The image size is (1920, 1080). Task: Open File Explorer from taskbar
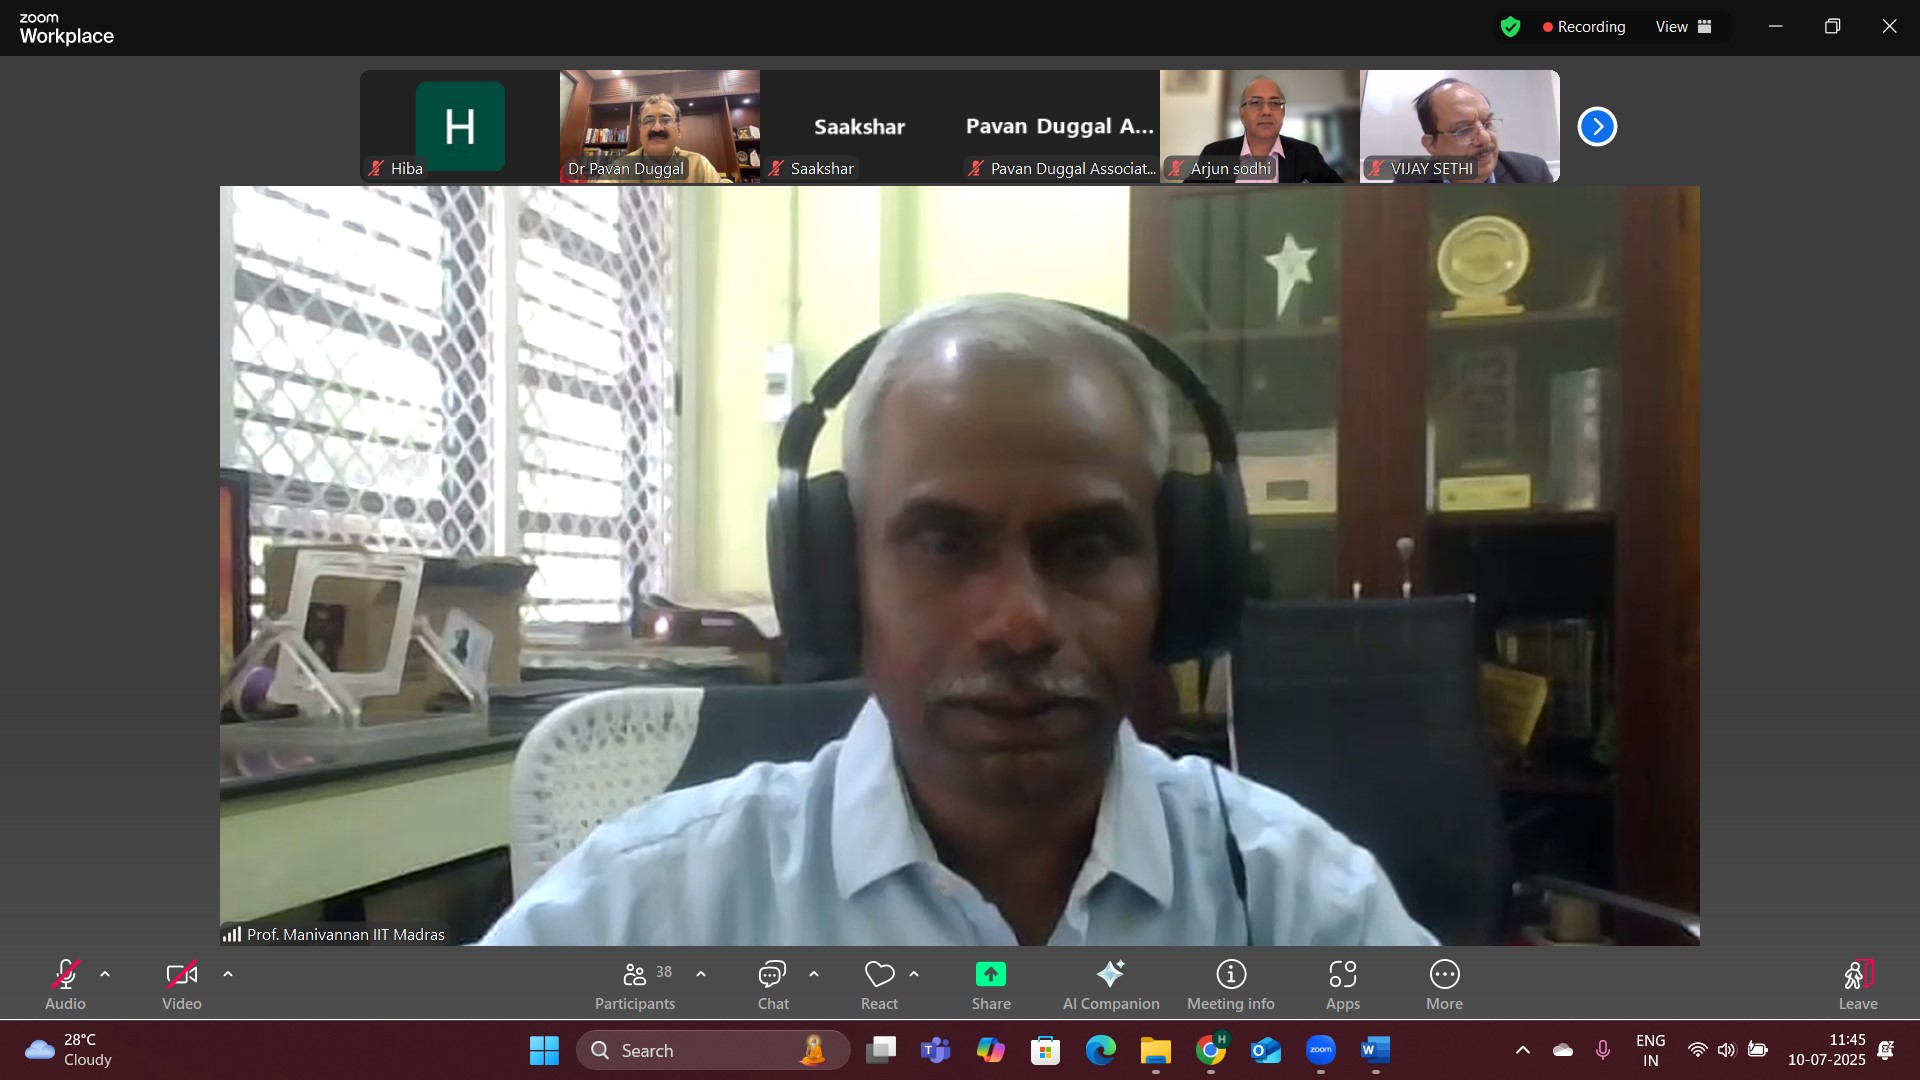coord(1156,1050)
